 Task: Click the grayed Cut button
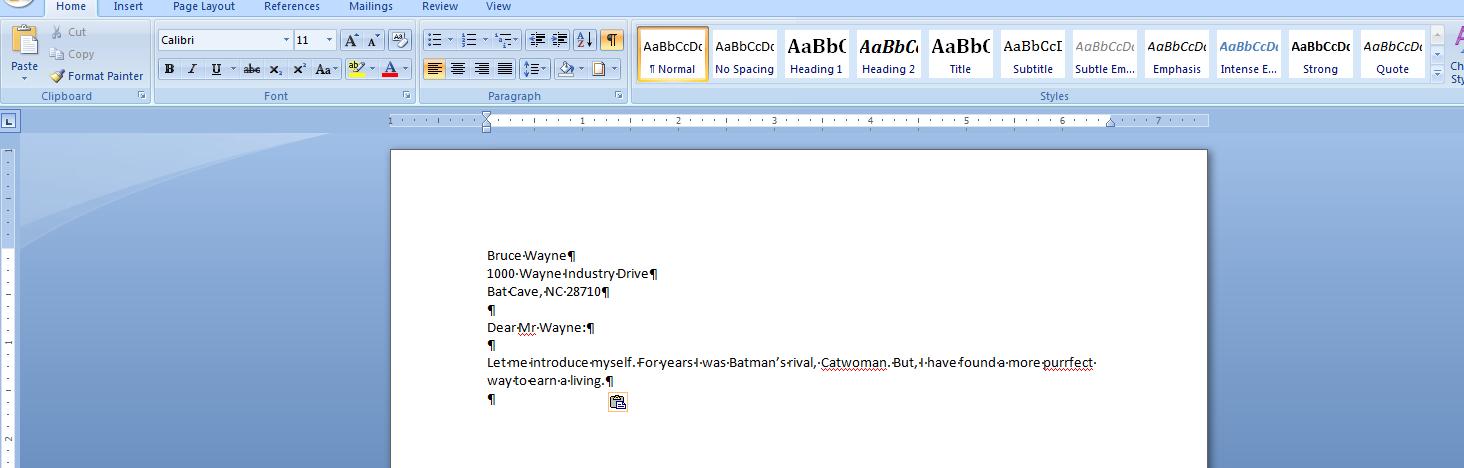(x=68, y=32)
